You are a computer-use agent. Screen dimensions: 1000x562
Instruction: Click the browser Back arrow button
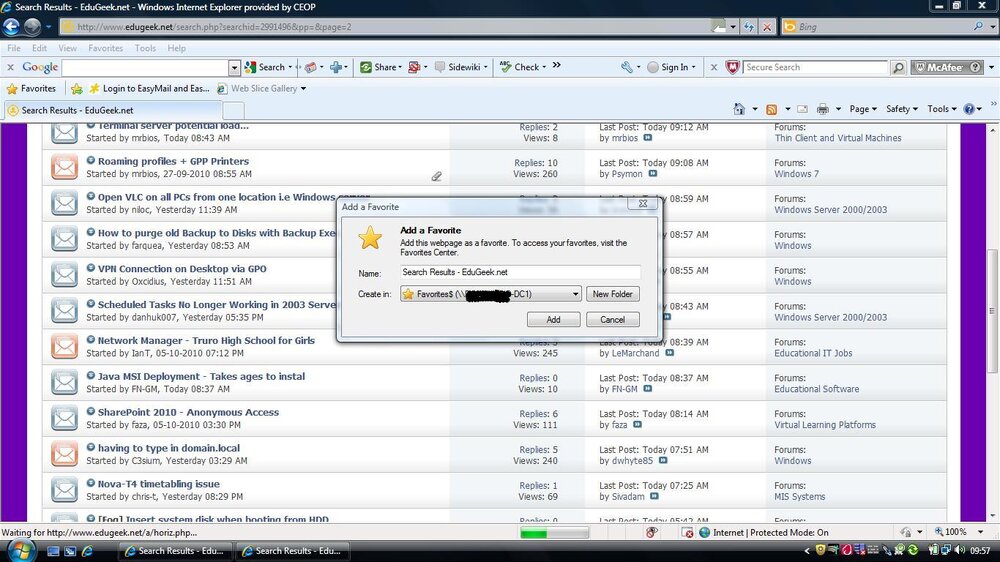(x=11, y=27)
